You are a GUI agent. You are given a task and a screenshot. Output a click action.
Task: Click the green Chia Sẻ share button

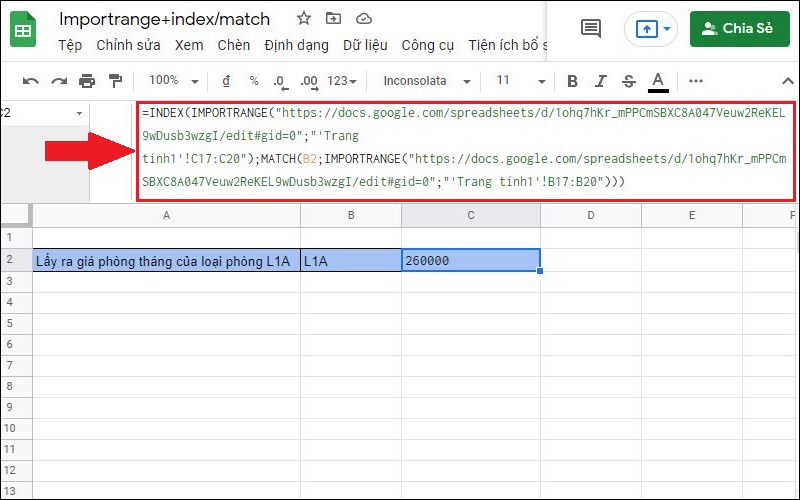pyautogui.click(x=739, y=29)
